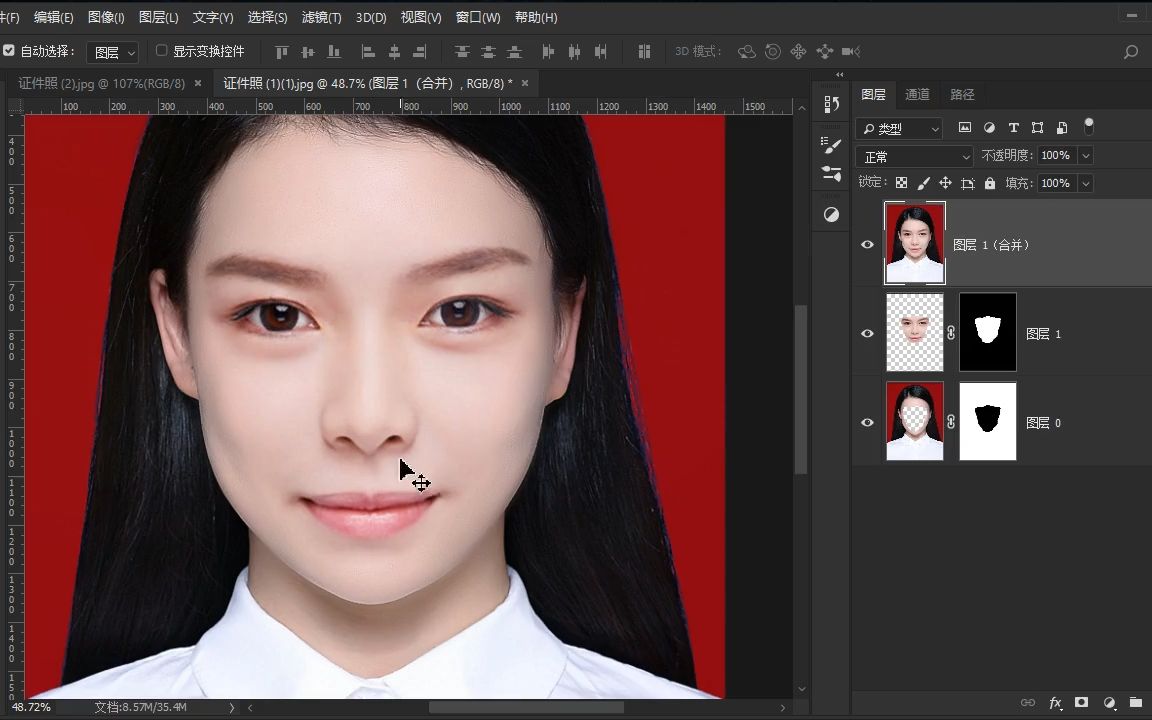This screenshot has height=720, width=1152.
Task: Open the 编辑(E) menu
Action: pyautogui.click(x=54, y=17)
